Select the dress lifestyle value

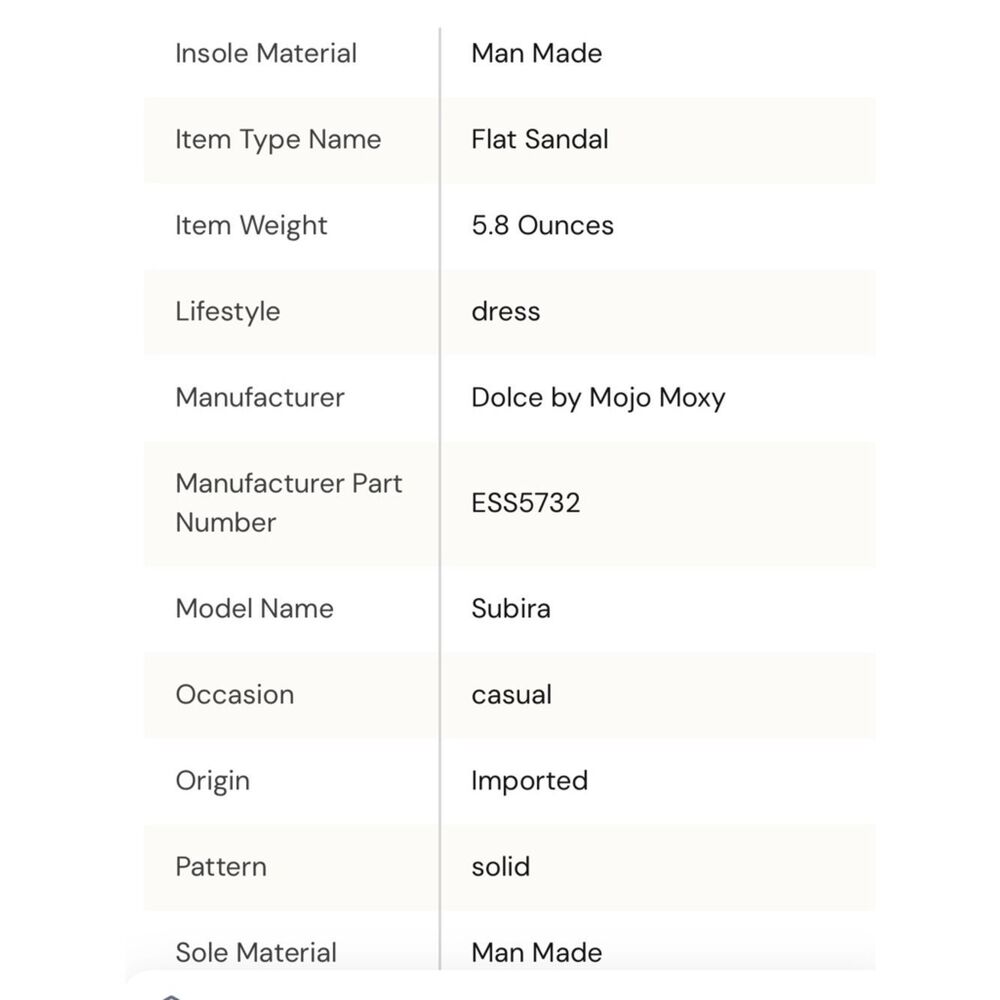tap(506, 312)
